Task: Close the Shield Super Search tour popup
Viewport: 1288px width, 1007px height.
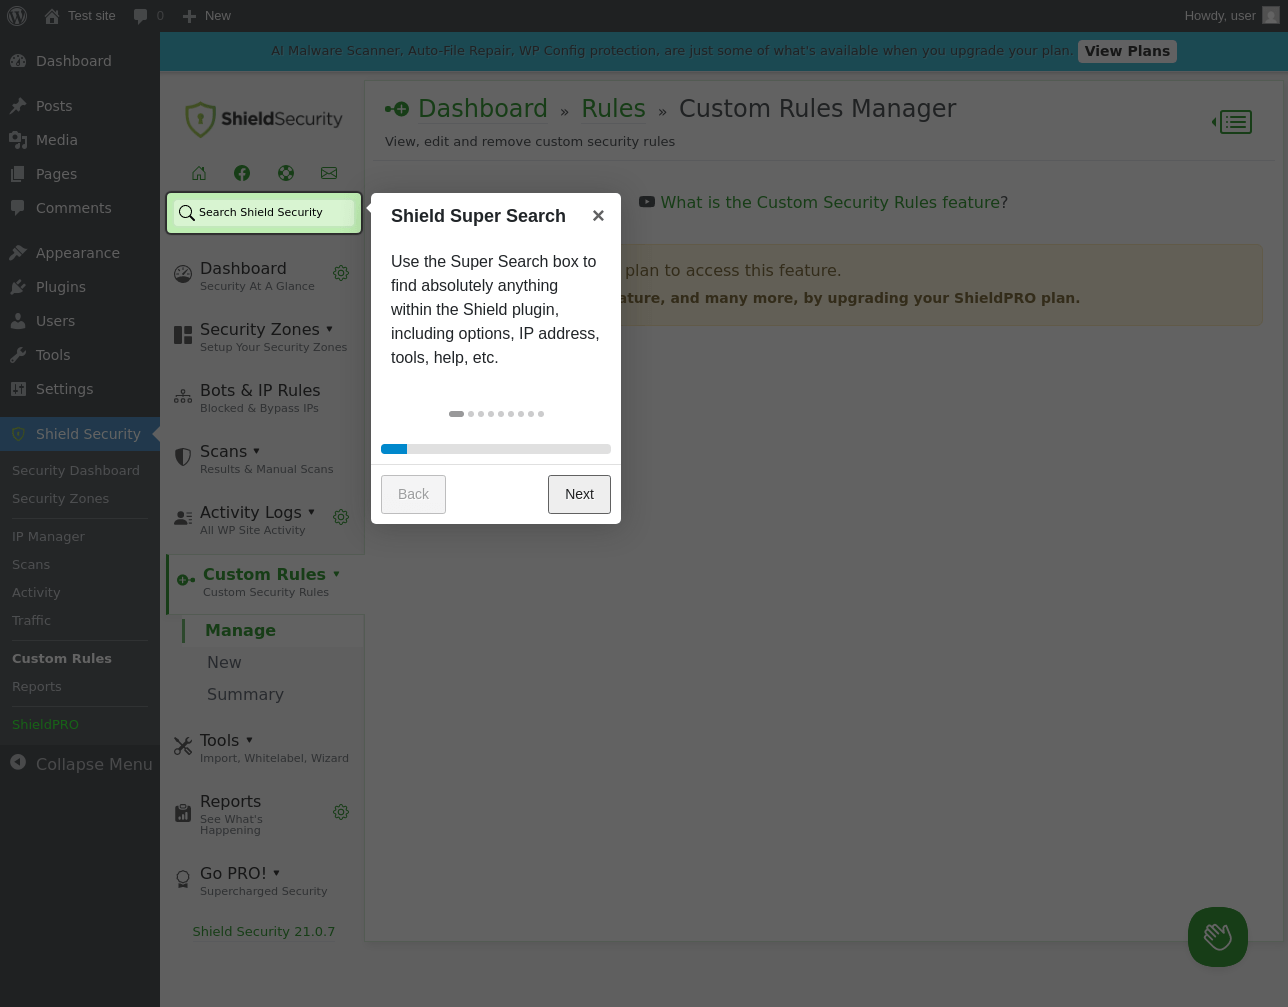Action: point(598,216)
